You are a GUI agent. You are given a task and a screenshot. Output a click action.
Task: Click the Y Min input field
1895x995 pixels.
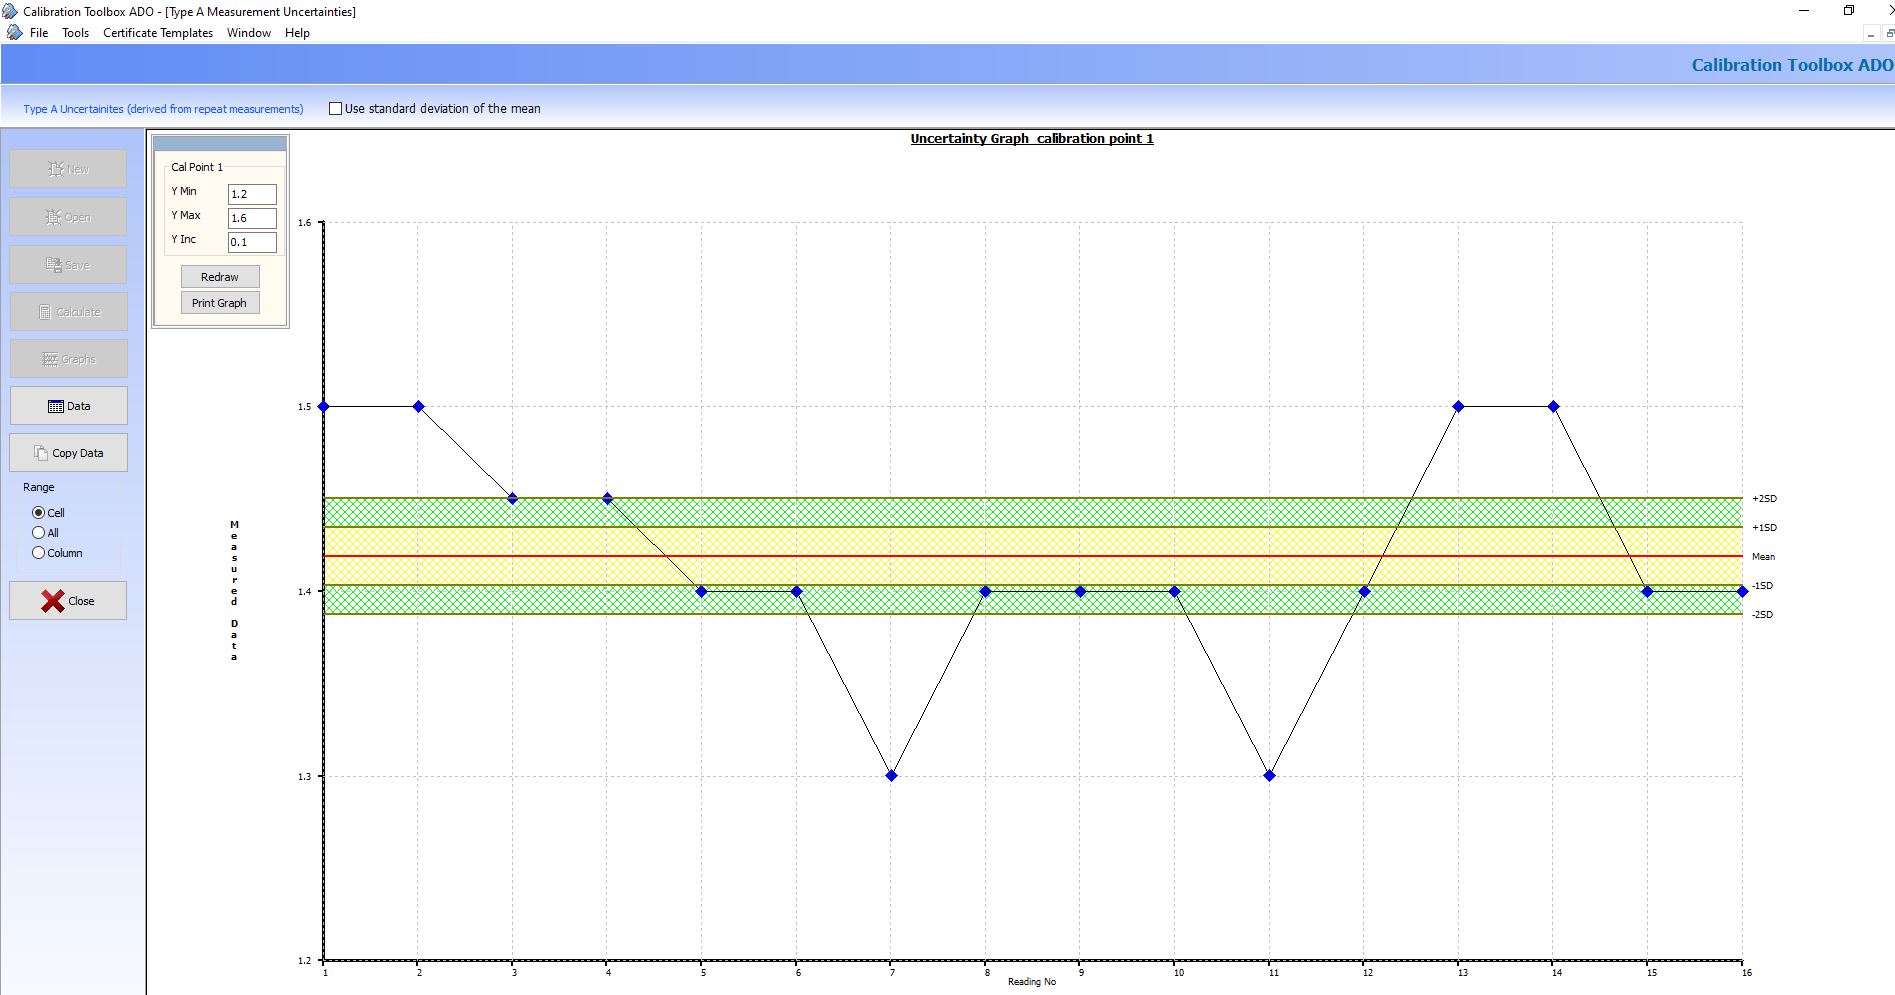click(x=252, y=194)
